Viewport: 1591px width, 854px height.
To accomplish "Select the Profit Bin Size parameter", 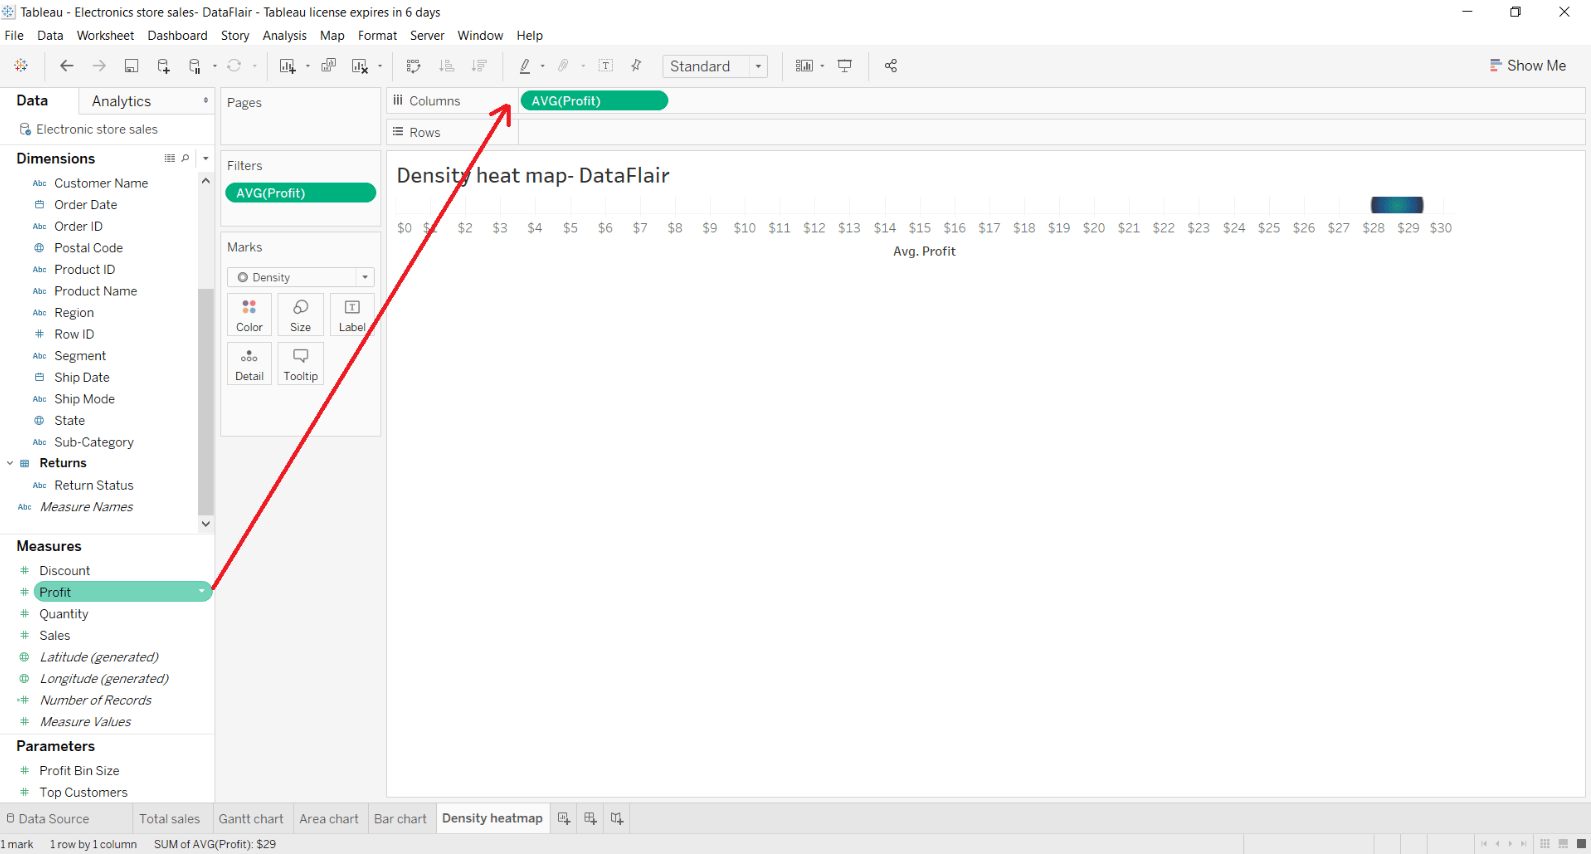I will 79,770.
